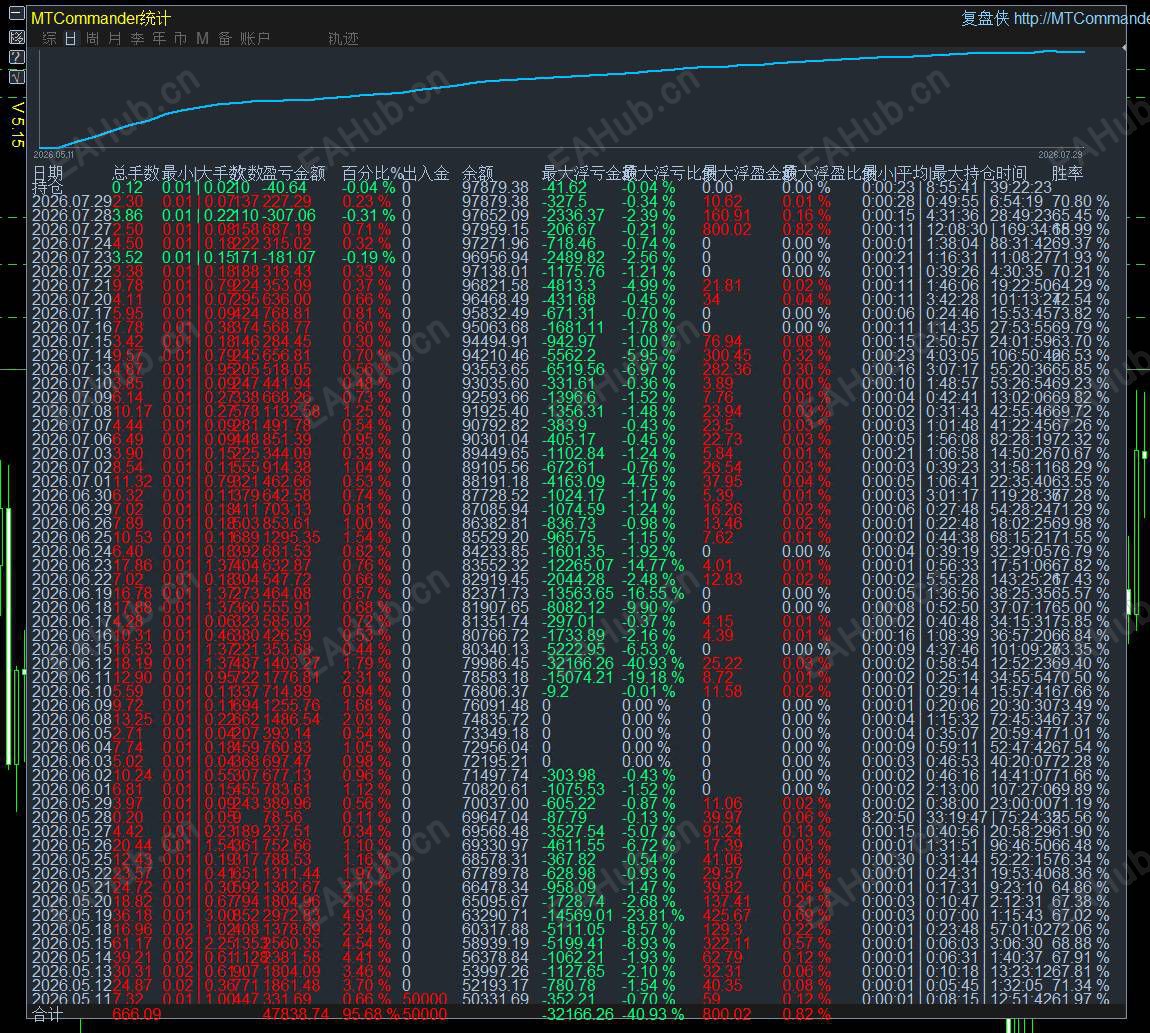Screen dimensions: 1150x1033
Task: Click total profit value 47838.74
Action: click(296, 1015)
